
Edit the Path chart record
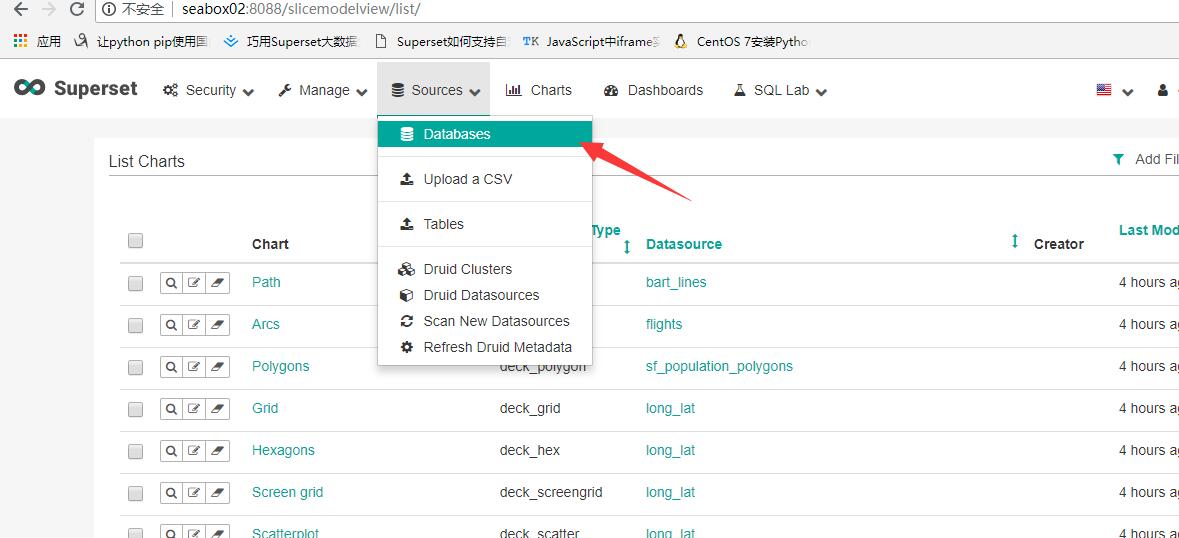194,283
